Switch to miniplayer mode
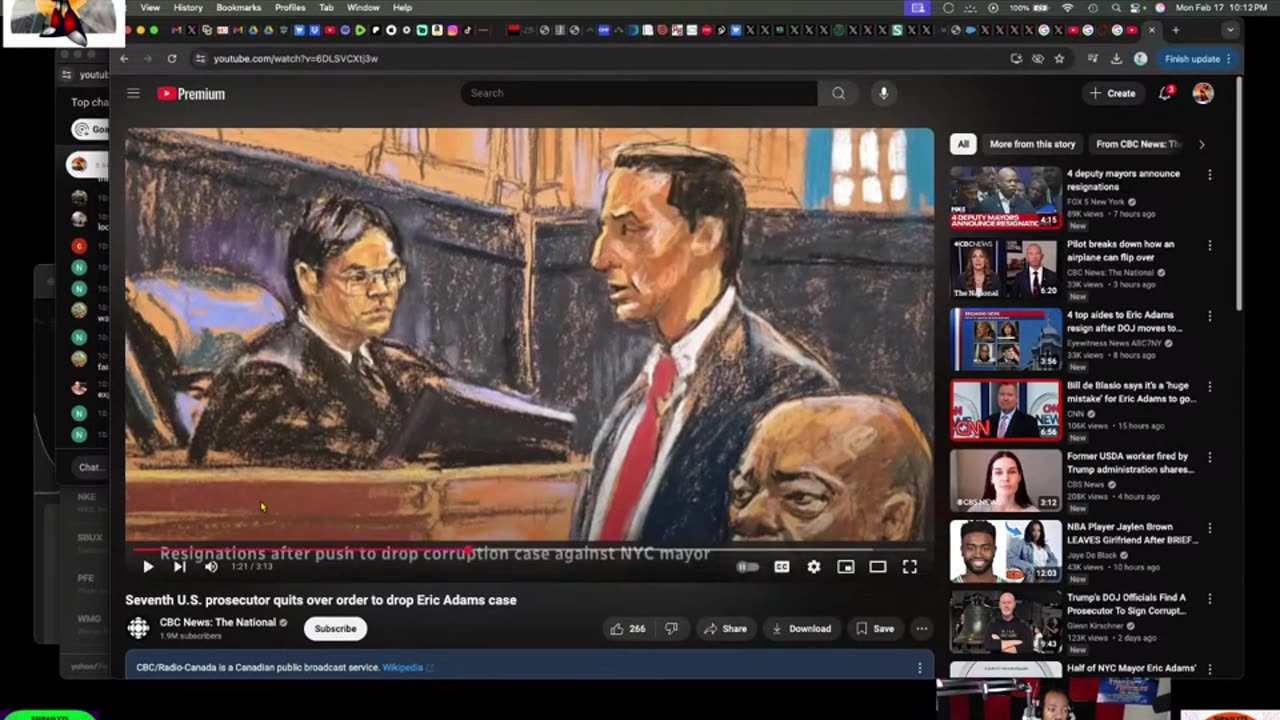The height and width of the screenshot is (720, 1280). pyautogui.click(x=846, y=567)
